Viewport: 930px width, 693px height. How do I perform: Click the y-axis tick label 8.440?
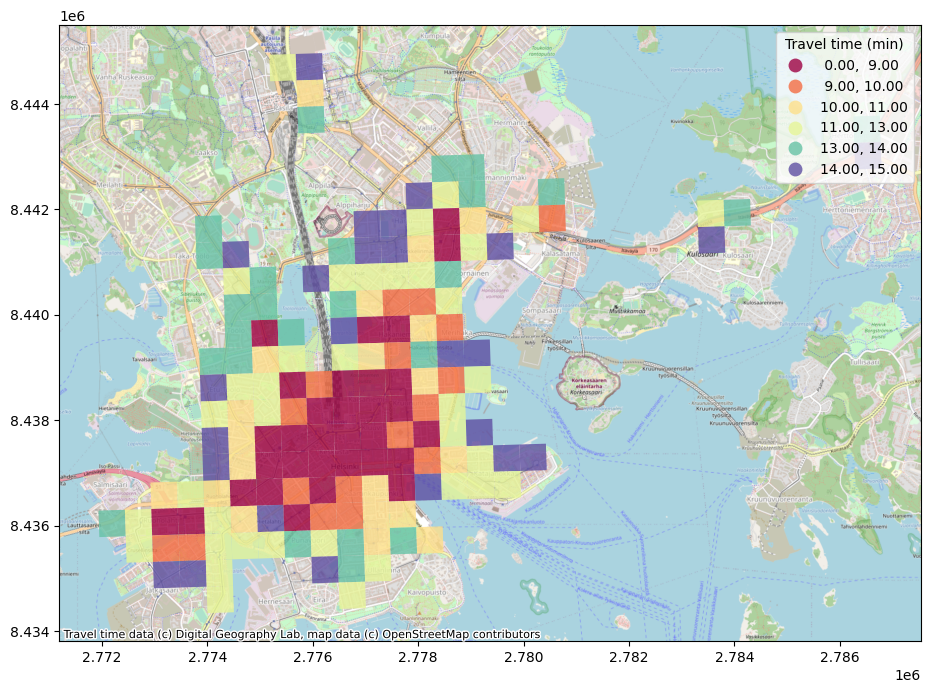(x=31, y=315)
